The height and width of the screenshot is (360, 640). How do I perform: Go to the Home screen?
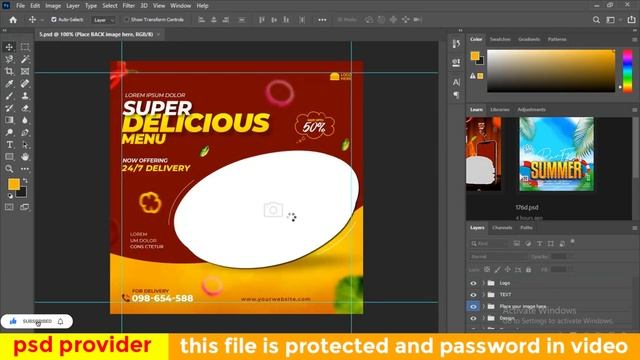point(13,20)
